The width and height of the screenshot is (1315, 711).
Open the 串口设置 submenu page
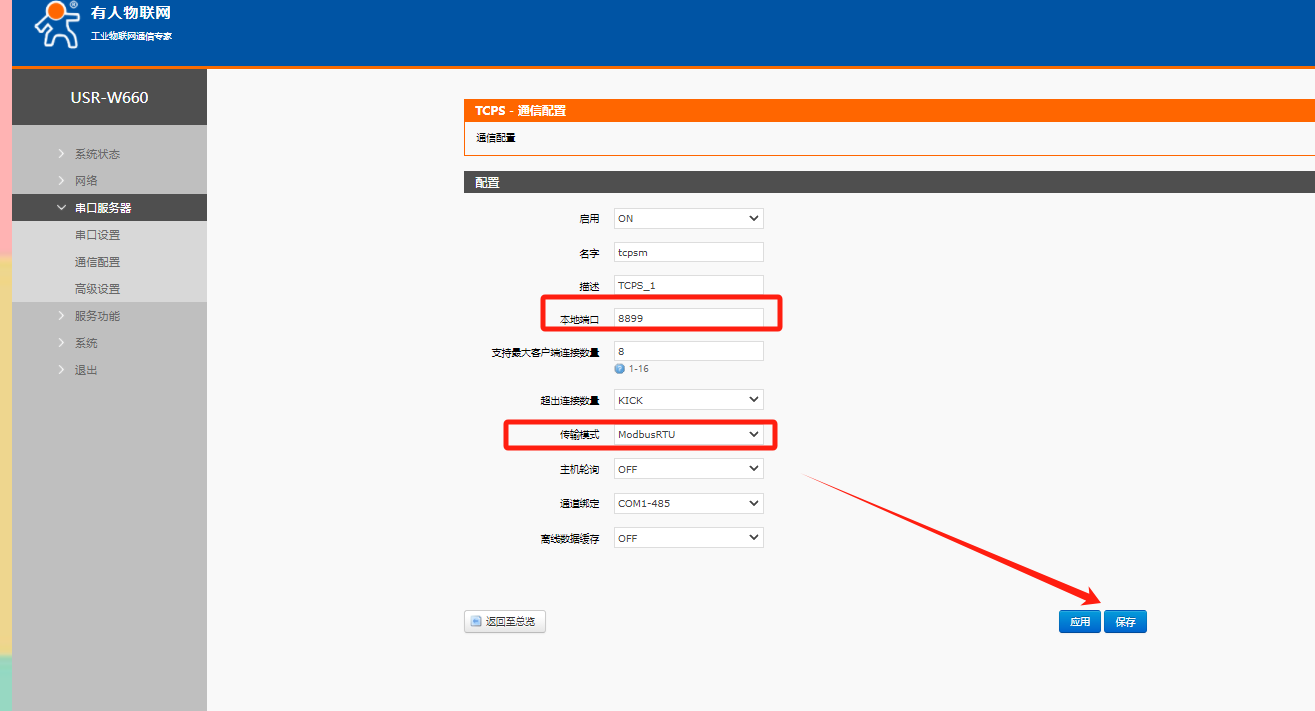click(97, 235)
